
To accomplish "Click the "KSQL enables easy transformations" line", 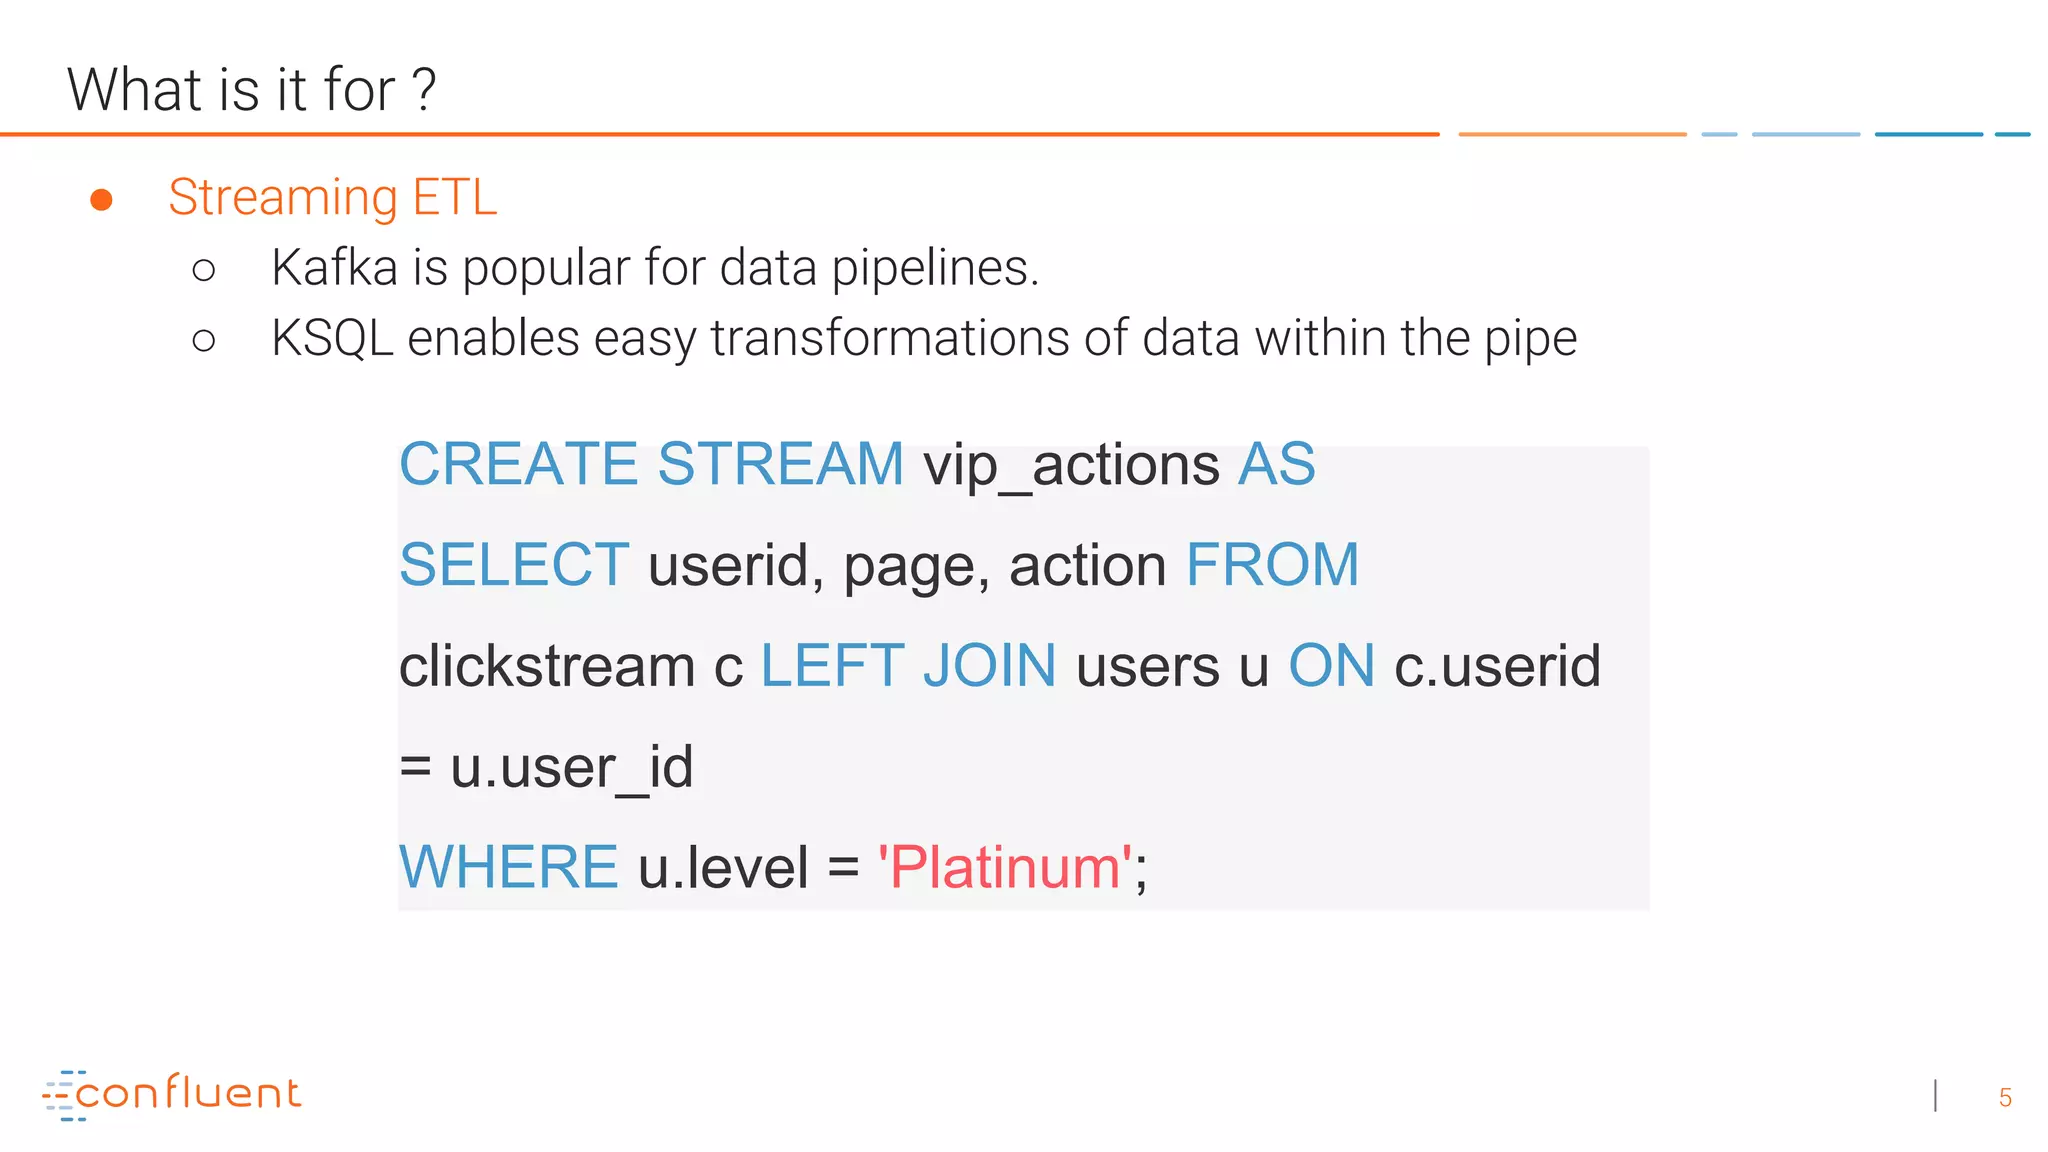I will (x=923, y=338).
